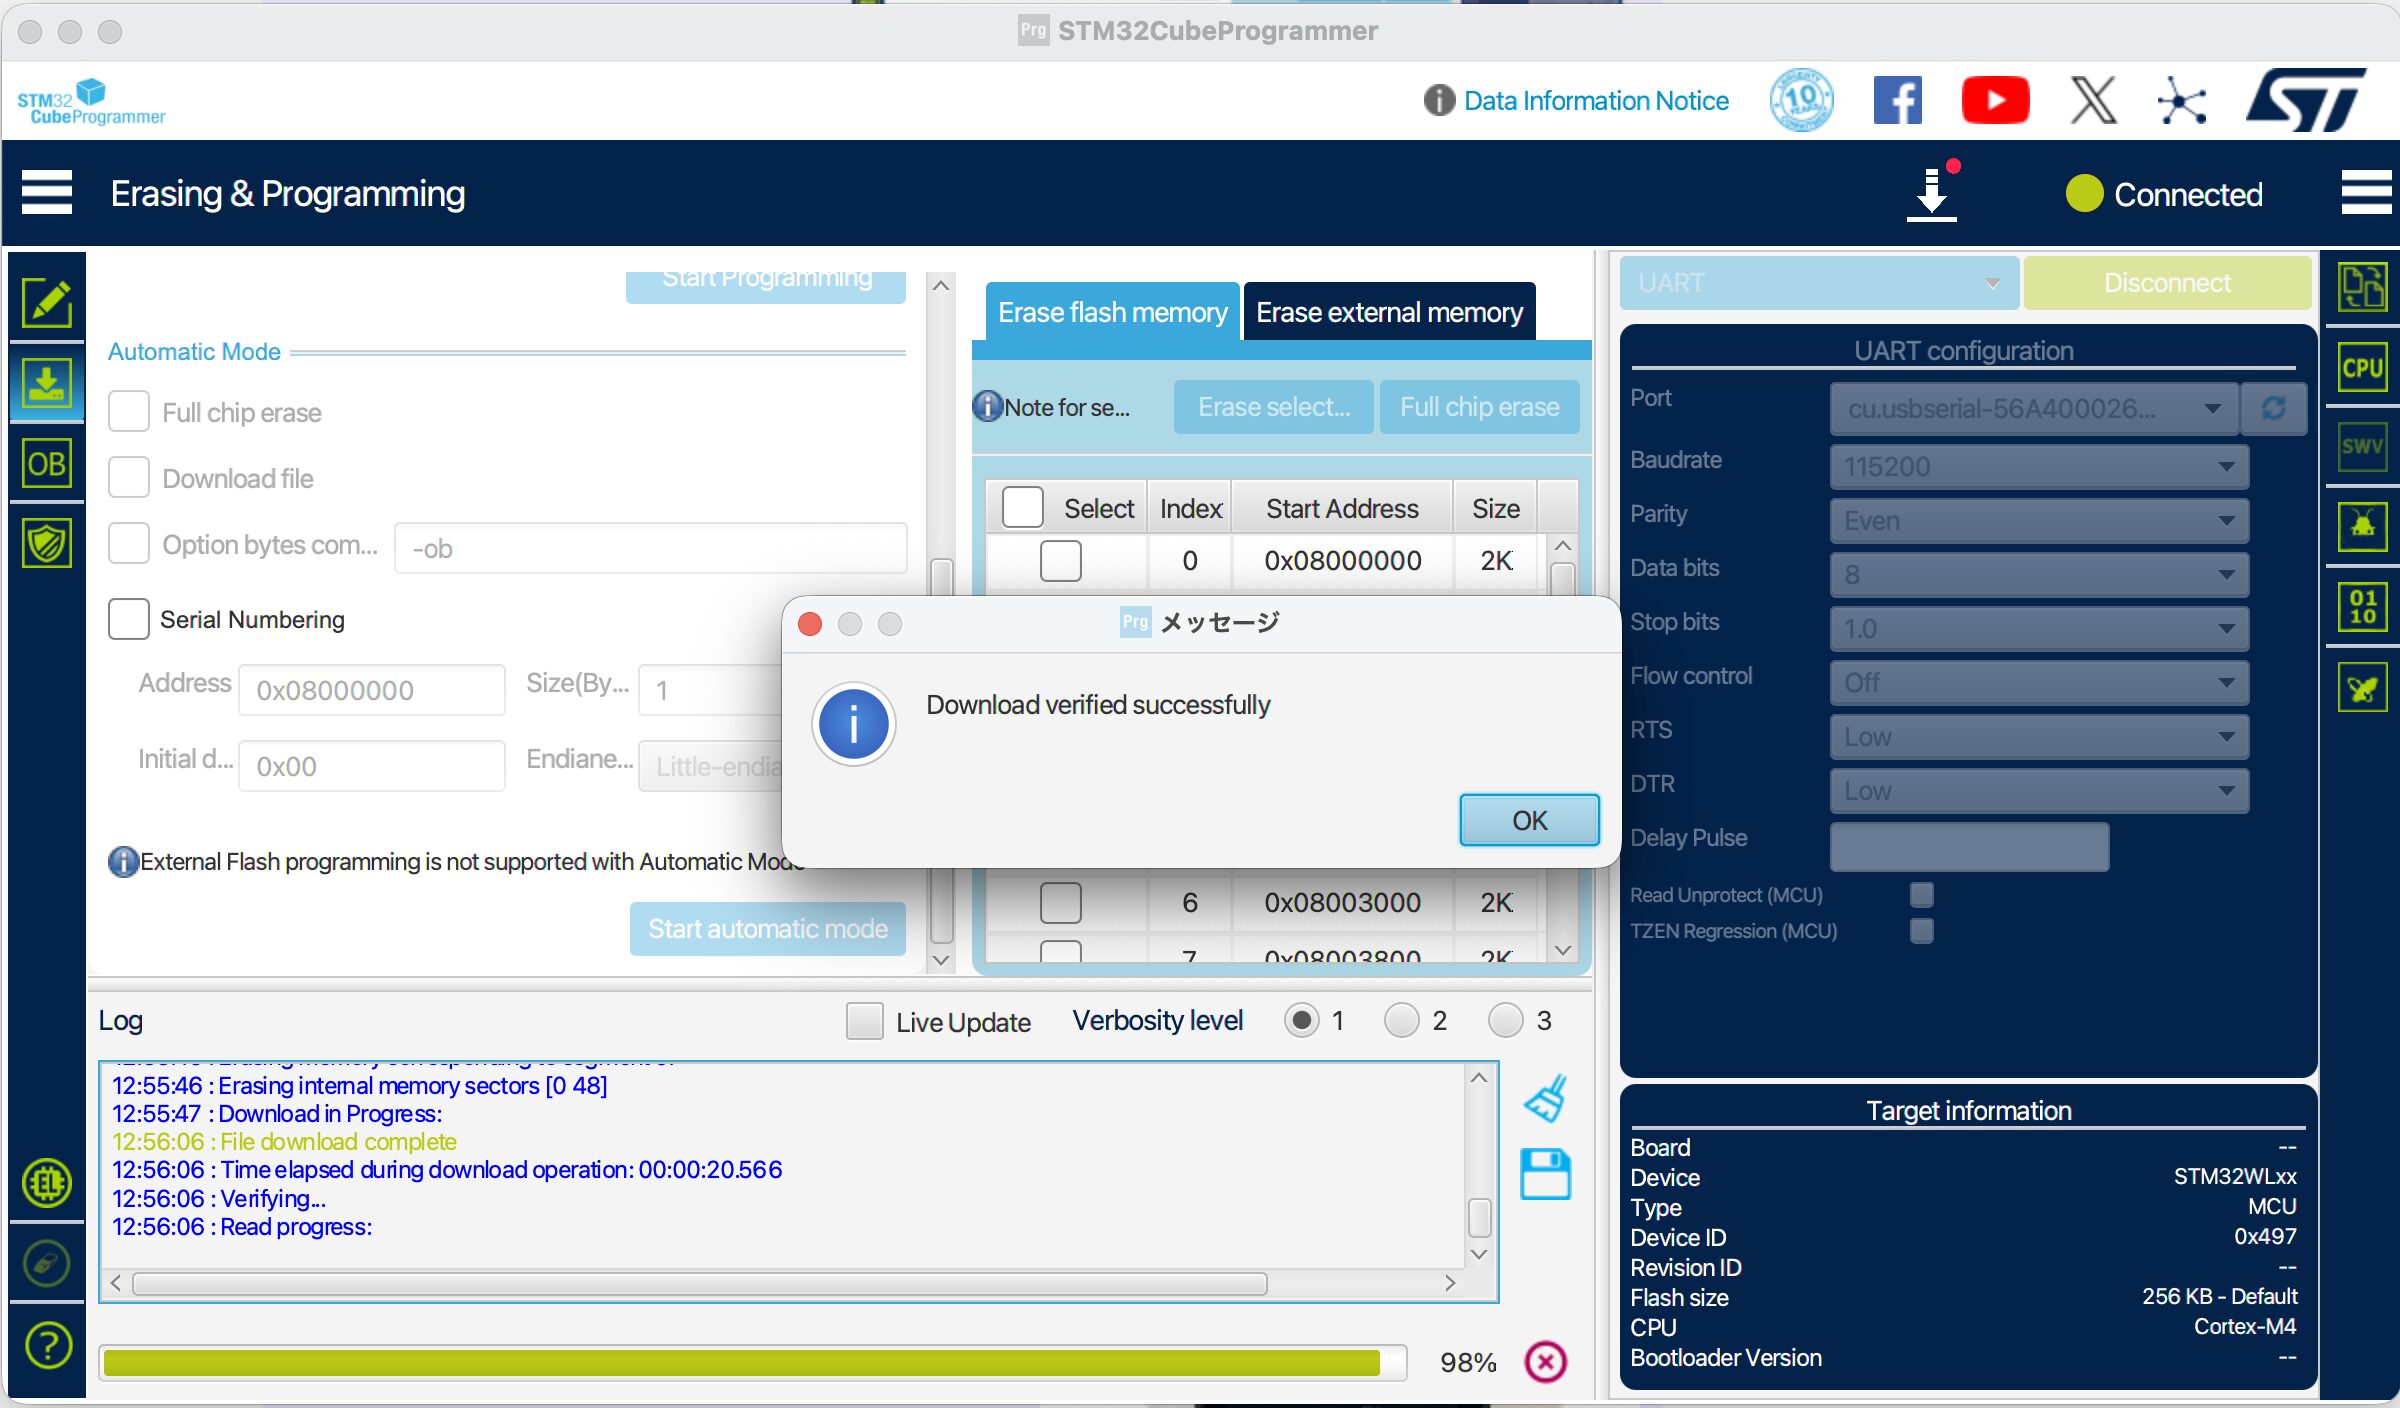Switch to Erase external memory tab
Image resolution: width=2400 pixels, height=1408 pixels.
[1388, 312]
